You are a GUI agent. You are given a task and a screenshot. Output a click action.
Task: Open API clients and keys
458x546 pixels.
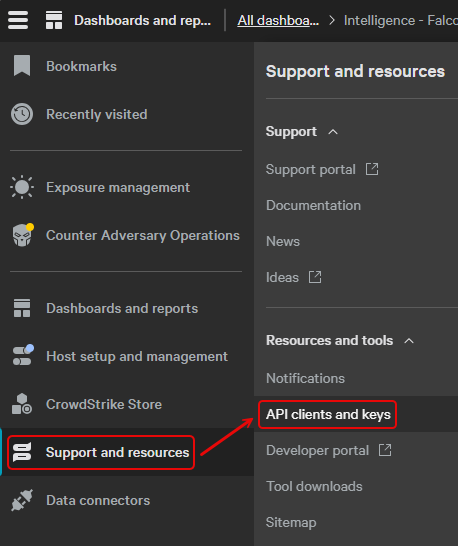pyautogui.click(x=328, y=414)
